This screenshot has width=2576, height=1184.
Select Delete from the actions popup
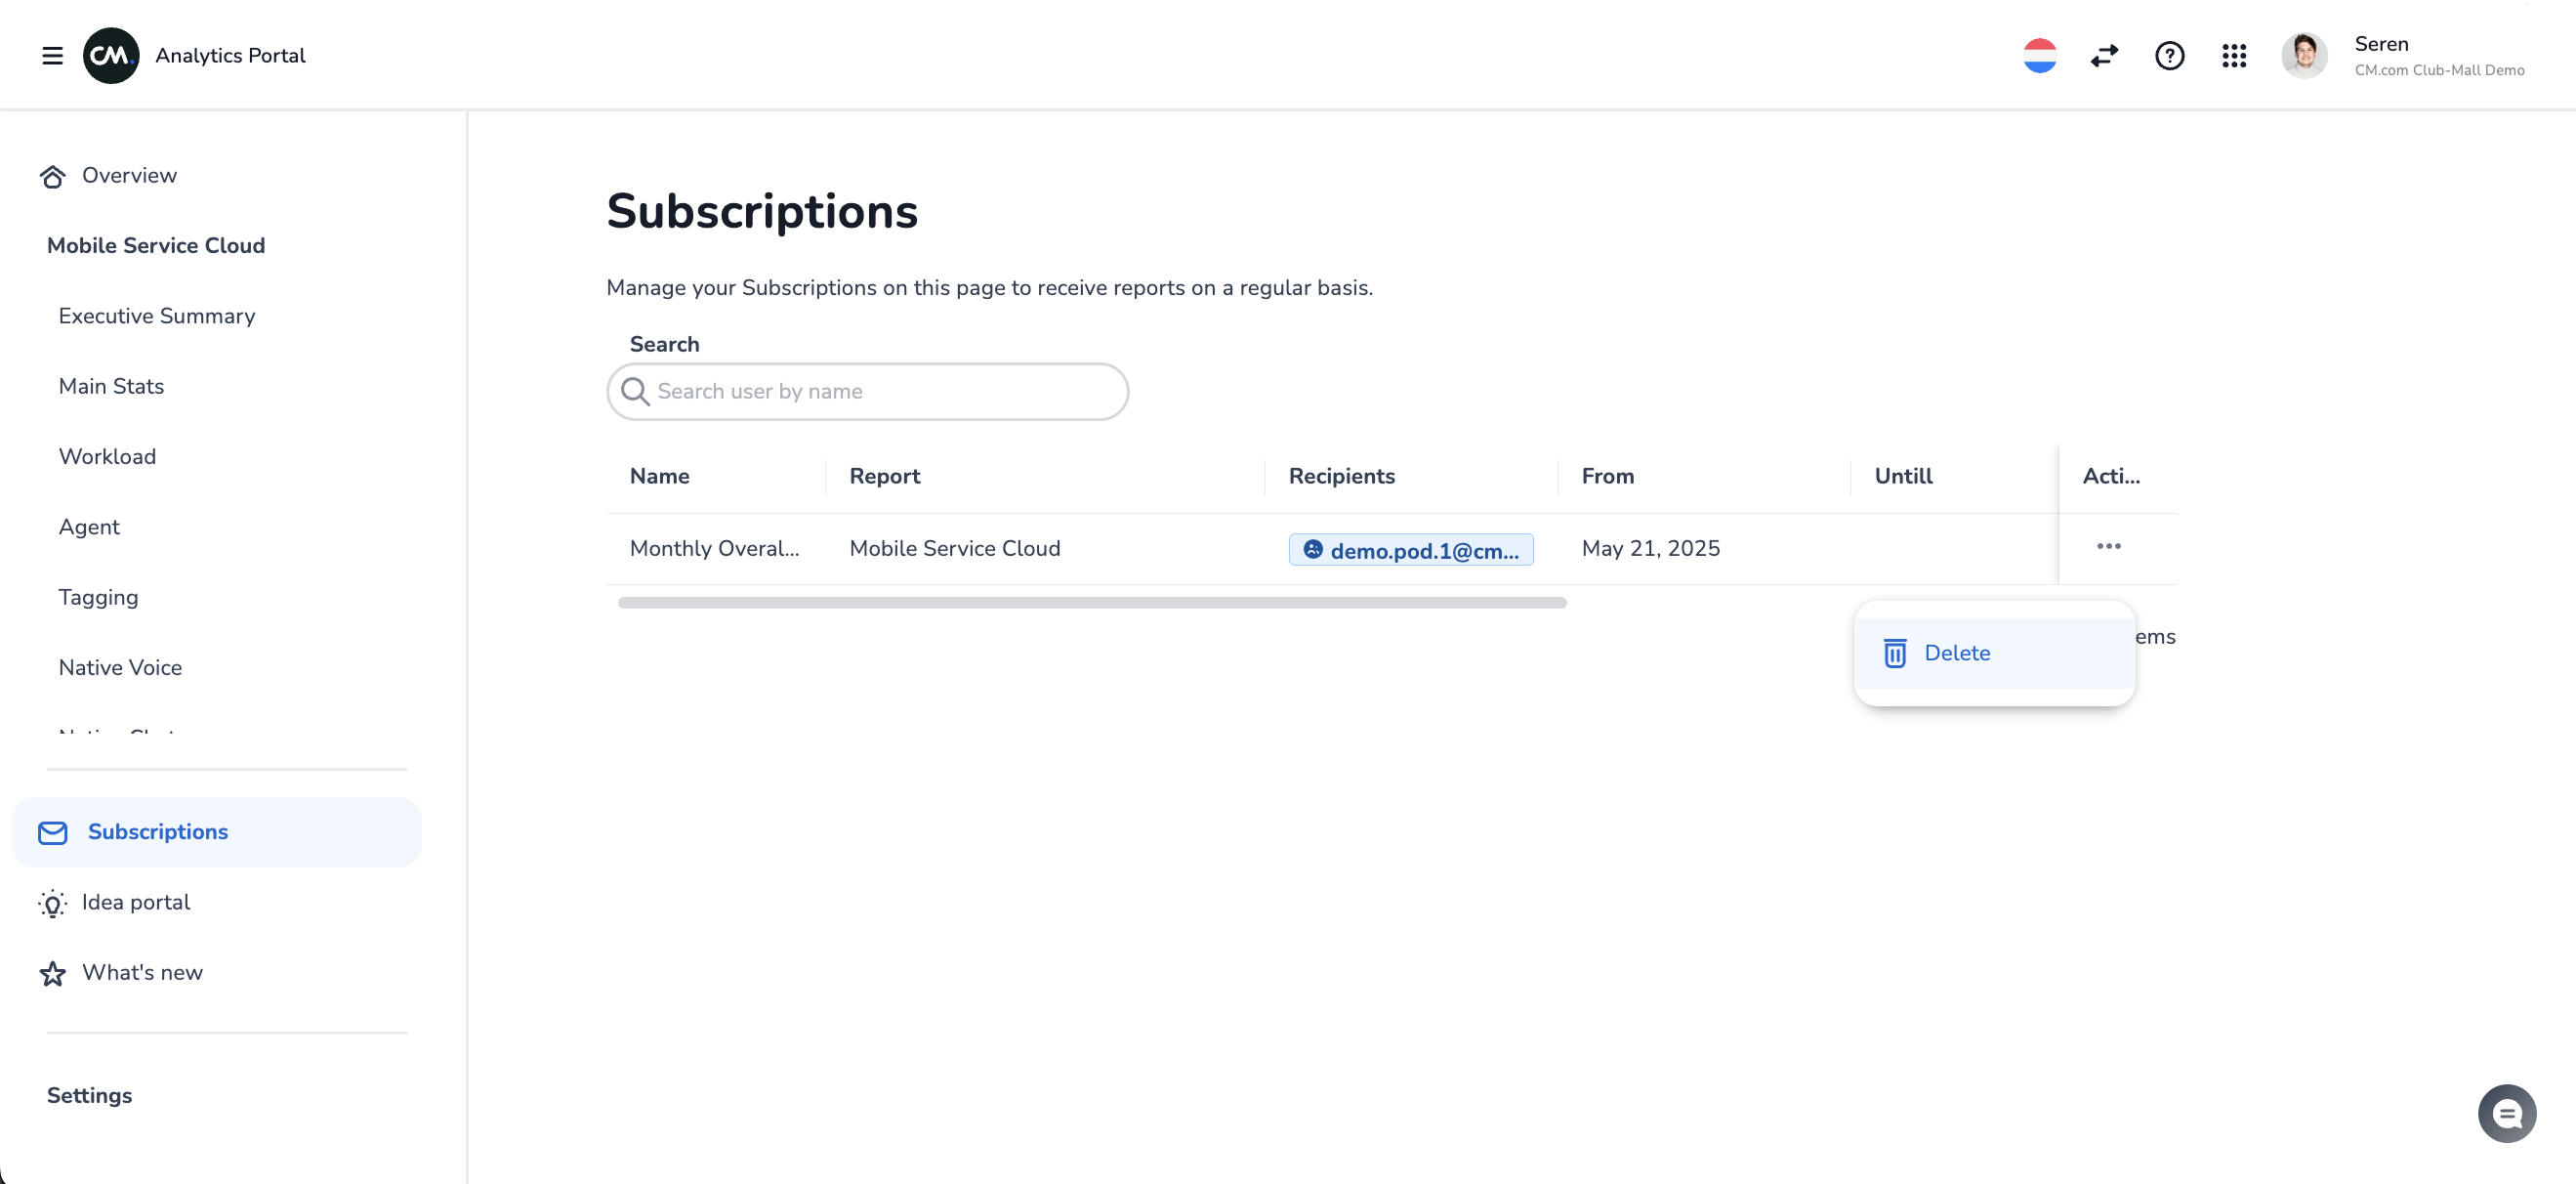1956,653
